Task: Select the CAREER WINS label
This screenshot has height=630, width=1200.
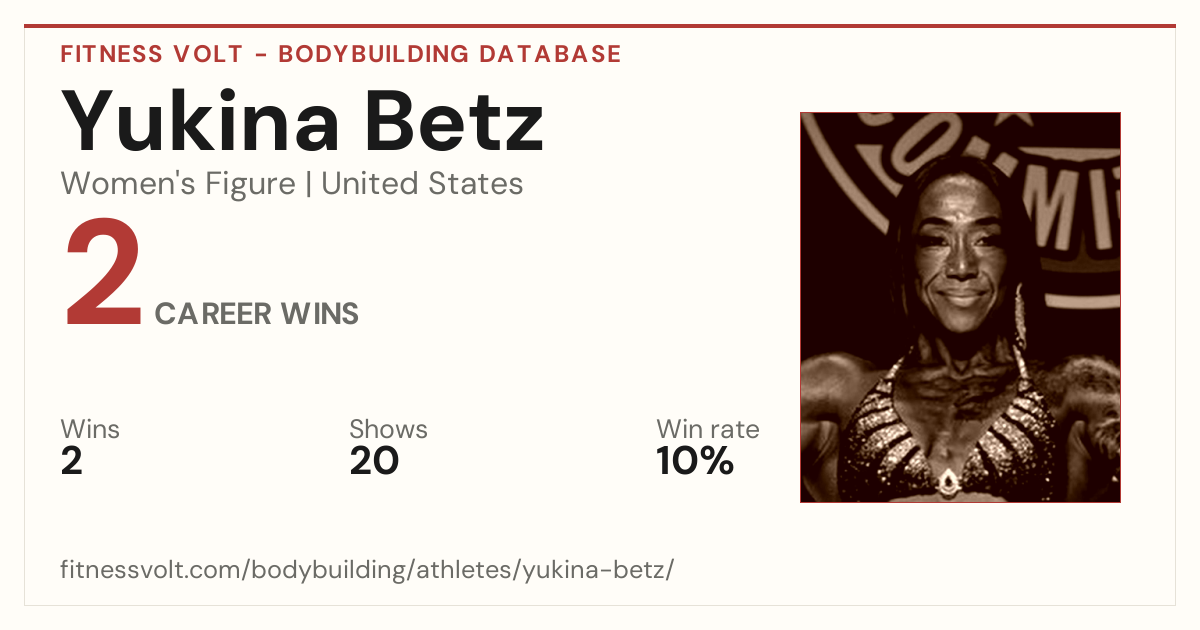Action: click(x=257, y=314)
